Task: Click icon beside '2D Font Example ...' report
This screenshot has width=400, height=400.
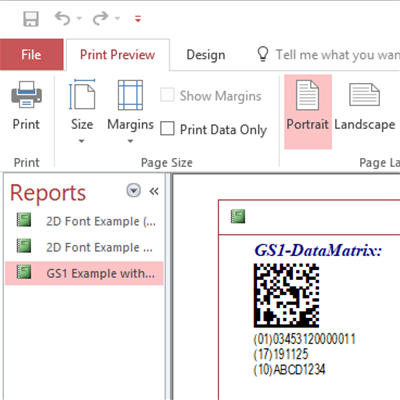Action: pyautogui.click(x=24, y=246)
